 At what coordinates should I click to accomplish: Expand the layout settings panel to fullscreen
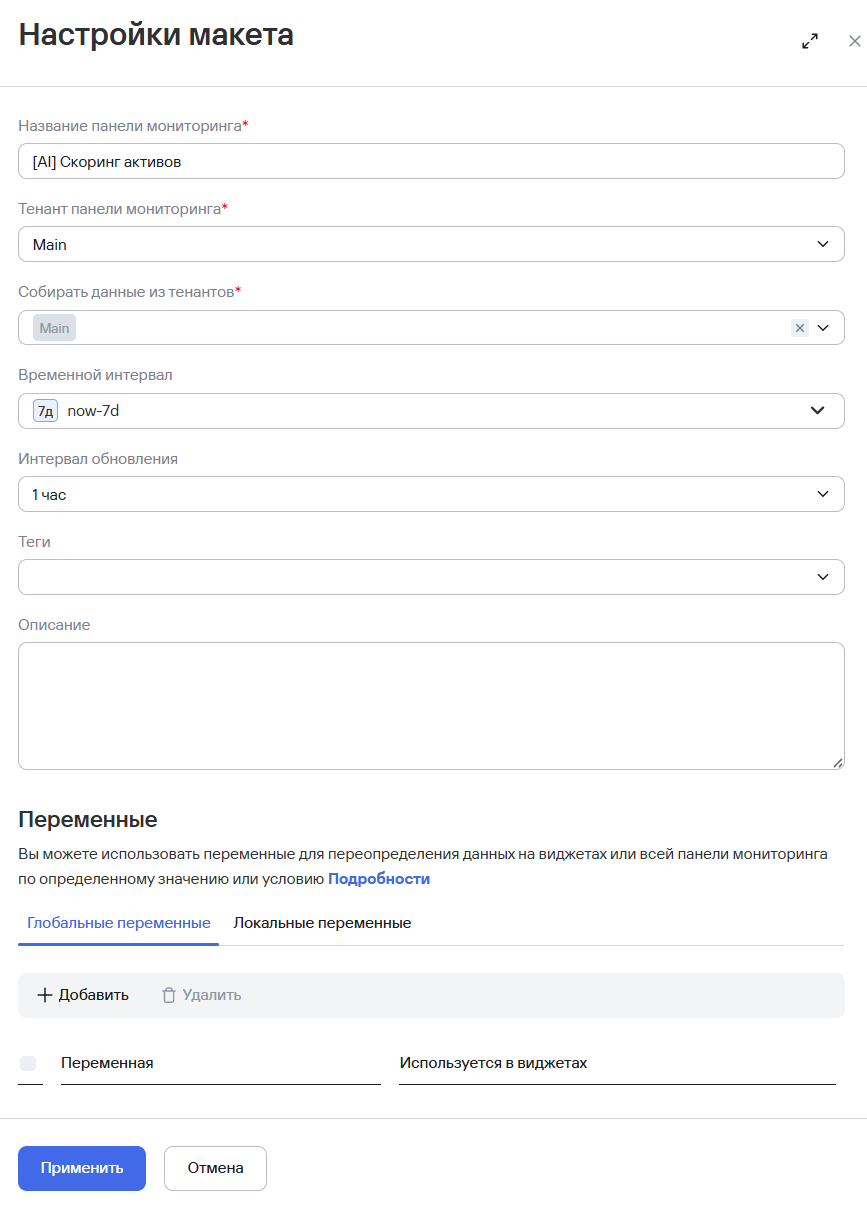pyautogui.click(x=810, y=41)
